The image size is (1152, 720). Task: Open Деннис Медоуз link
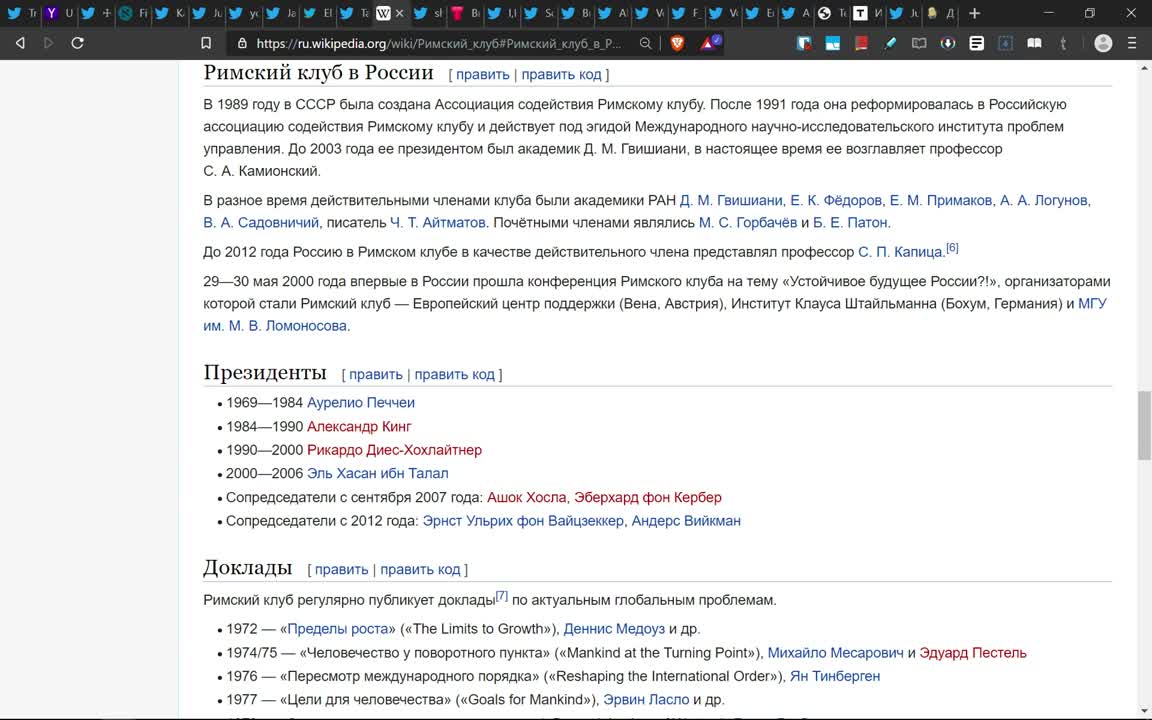[614, 629]
